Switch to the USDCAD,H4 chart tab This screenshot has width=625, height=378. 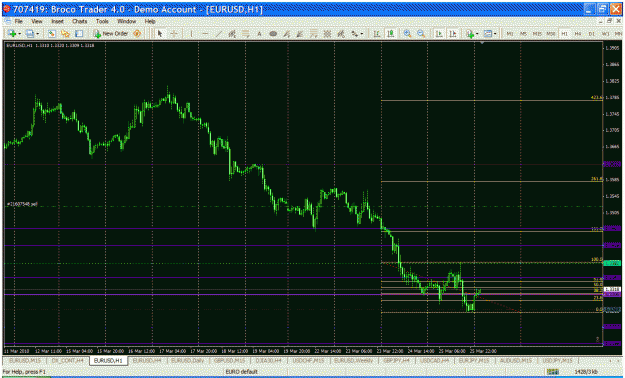click(434, 360)
